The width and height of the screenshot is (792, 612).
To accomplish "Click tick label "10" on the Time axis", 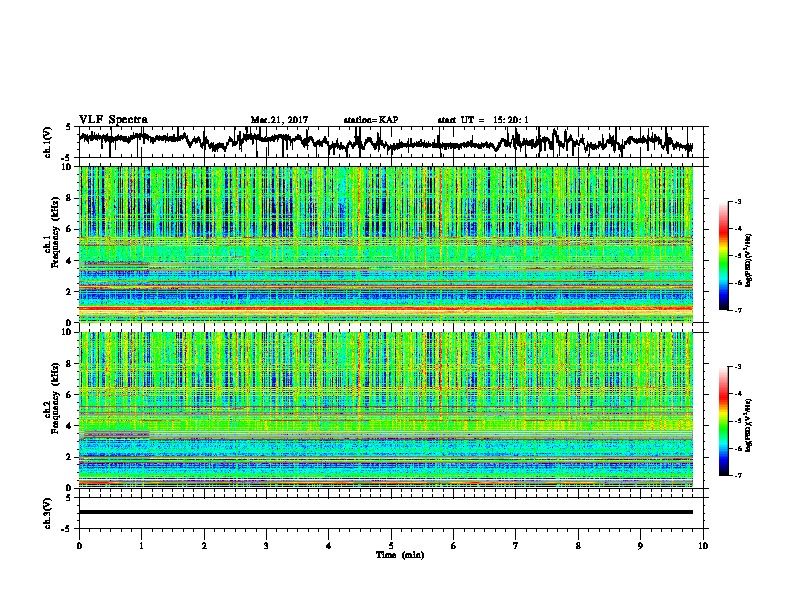I will (x=703, y=546).
